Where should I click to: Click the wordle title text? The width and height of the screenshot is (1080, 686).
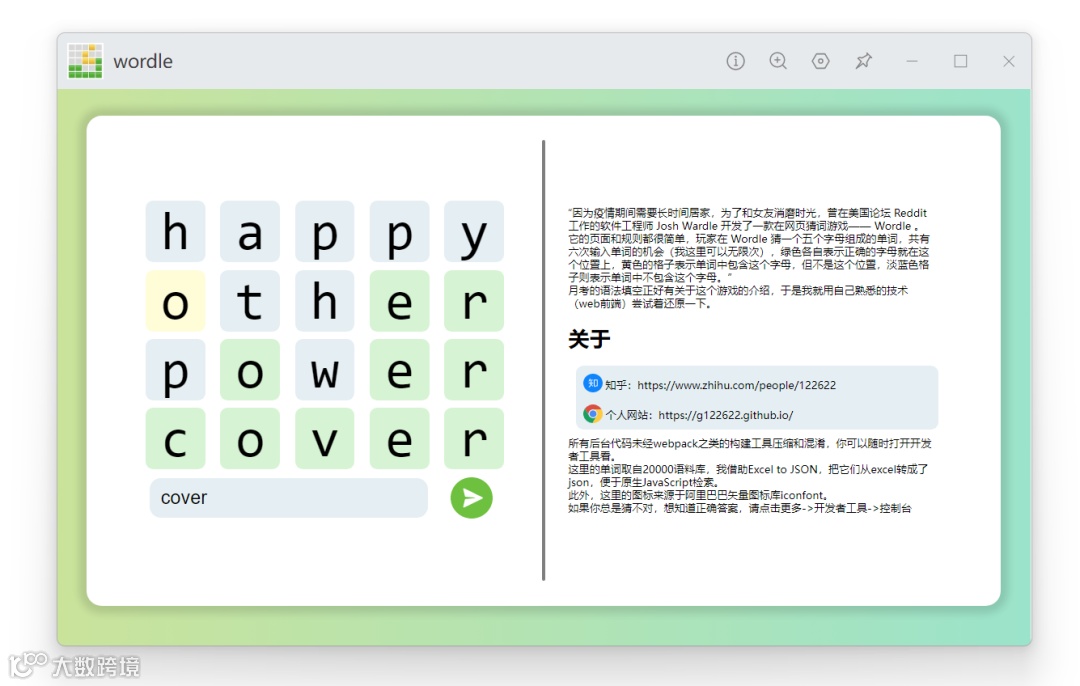click(x=143, y=61)
